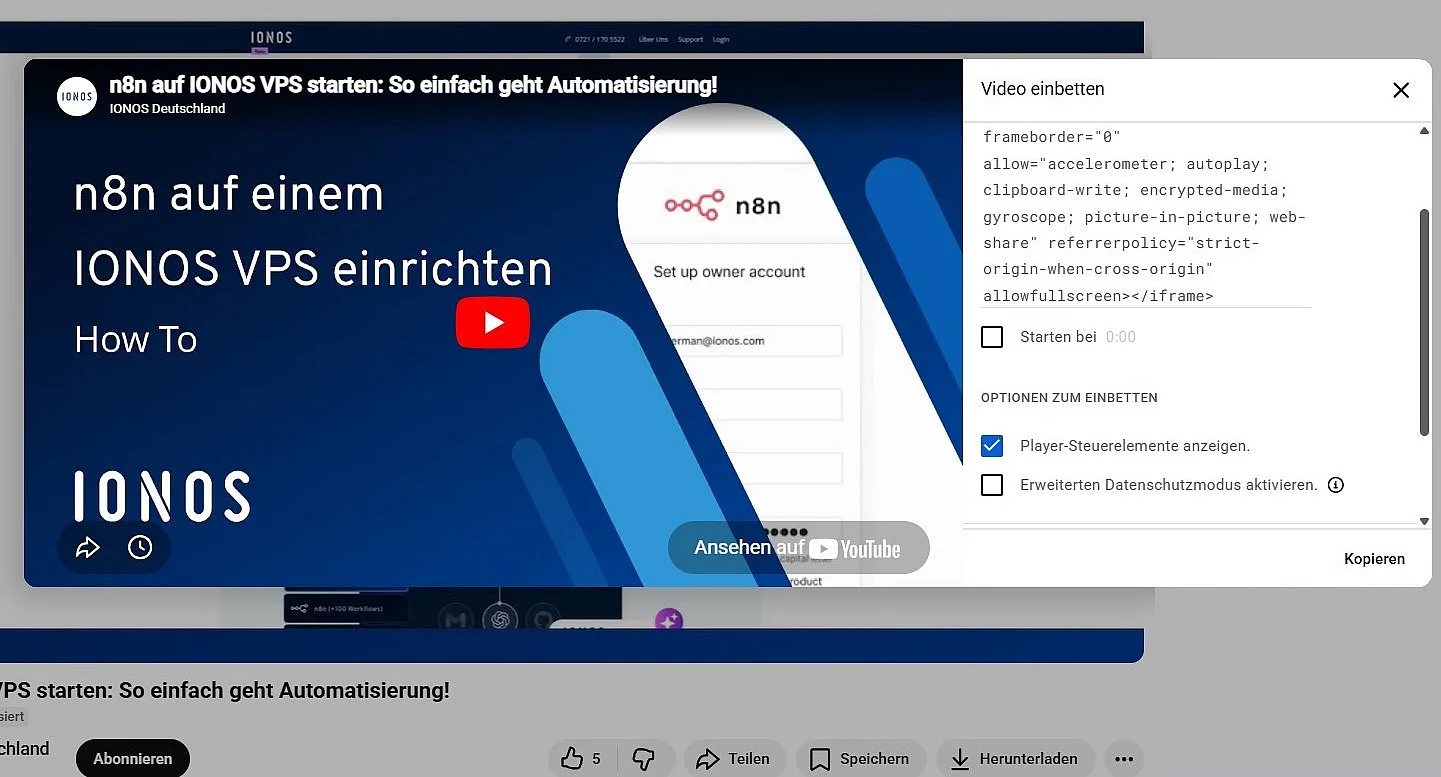
Task: Click the 0:00 start time field
Action: pyautogui.click(x=1121, y=337)
